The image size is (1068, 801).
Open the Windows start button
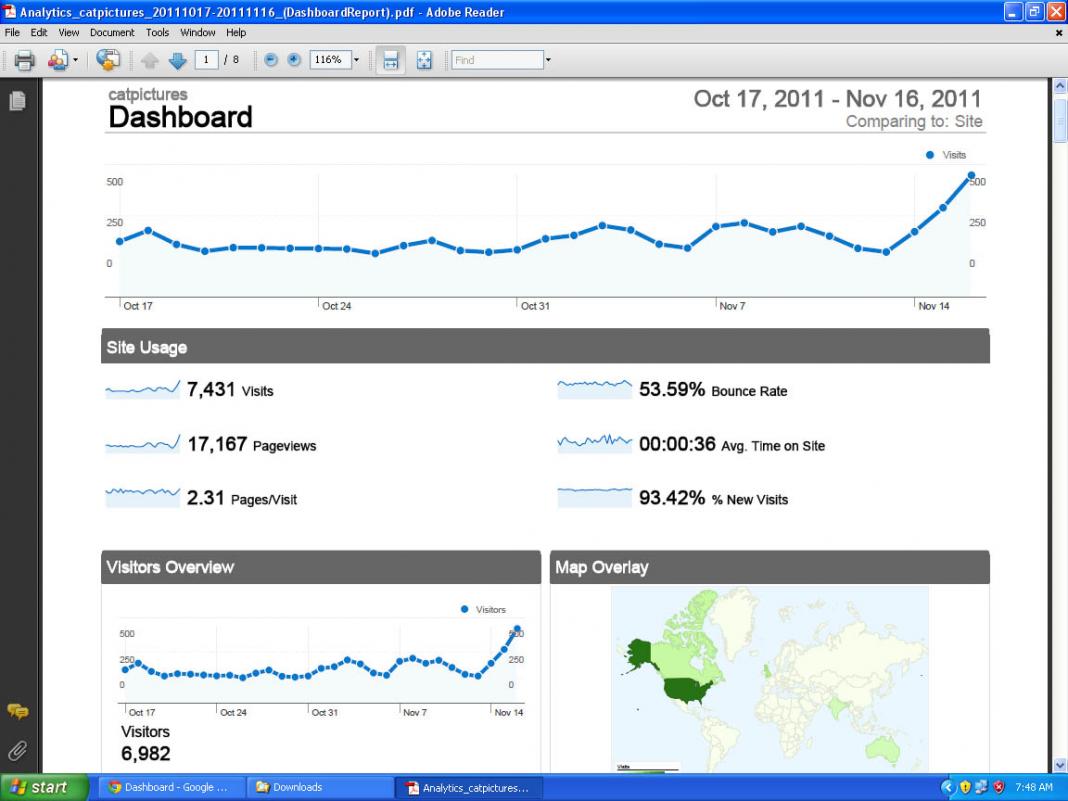point(44,788)
